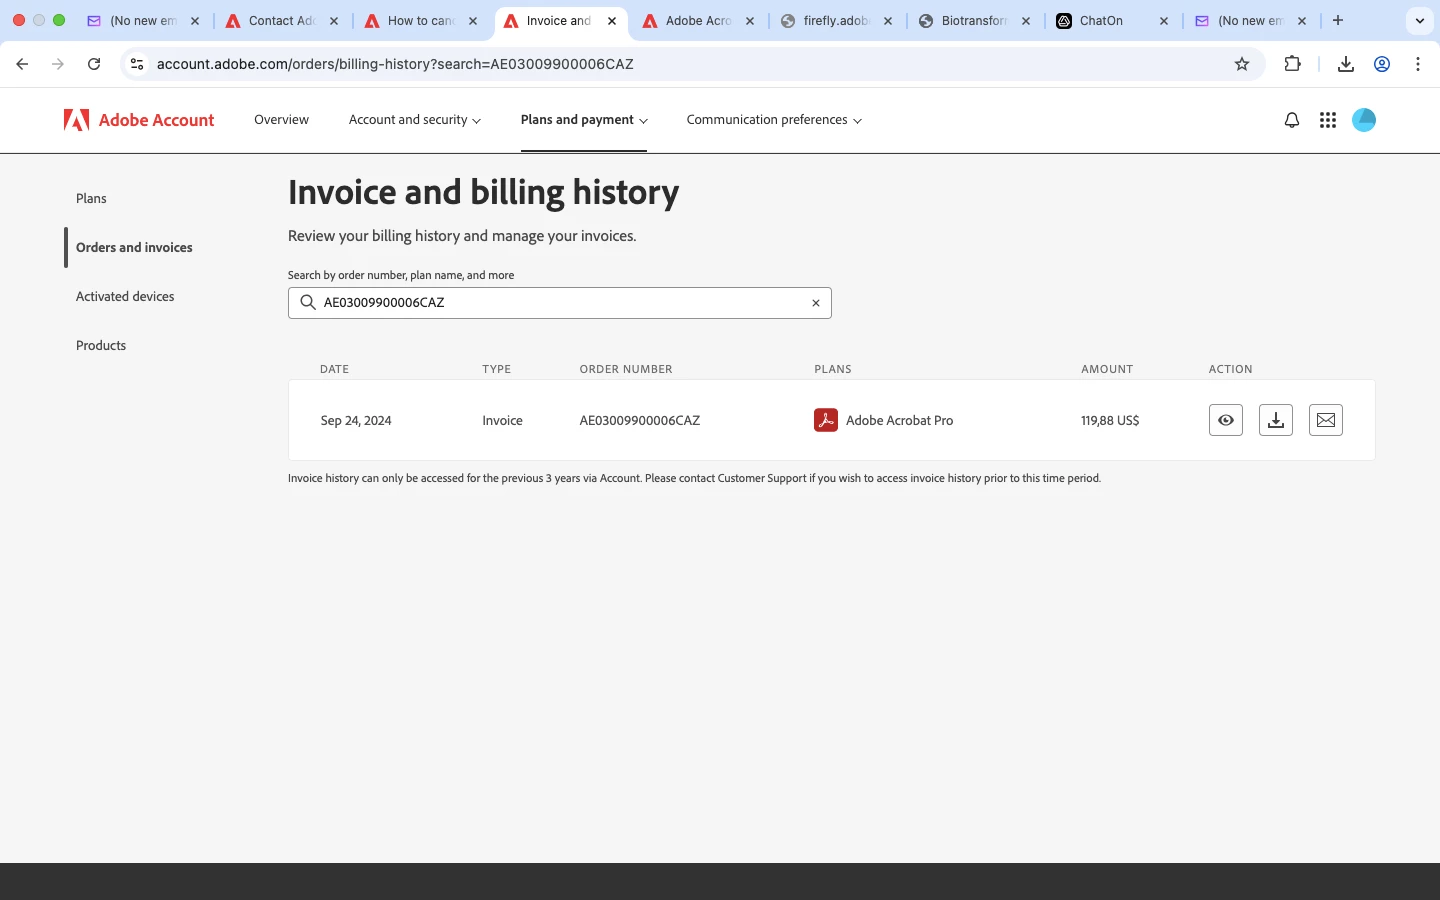Screen dimensions: 1440x900
Task: Open the browser extensions menu
Action: (x=1292, y=64)
